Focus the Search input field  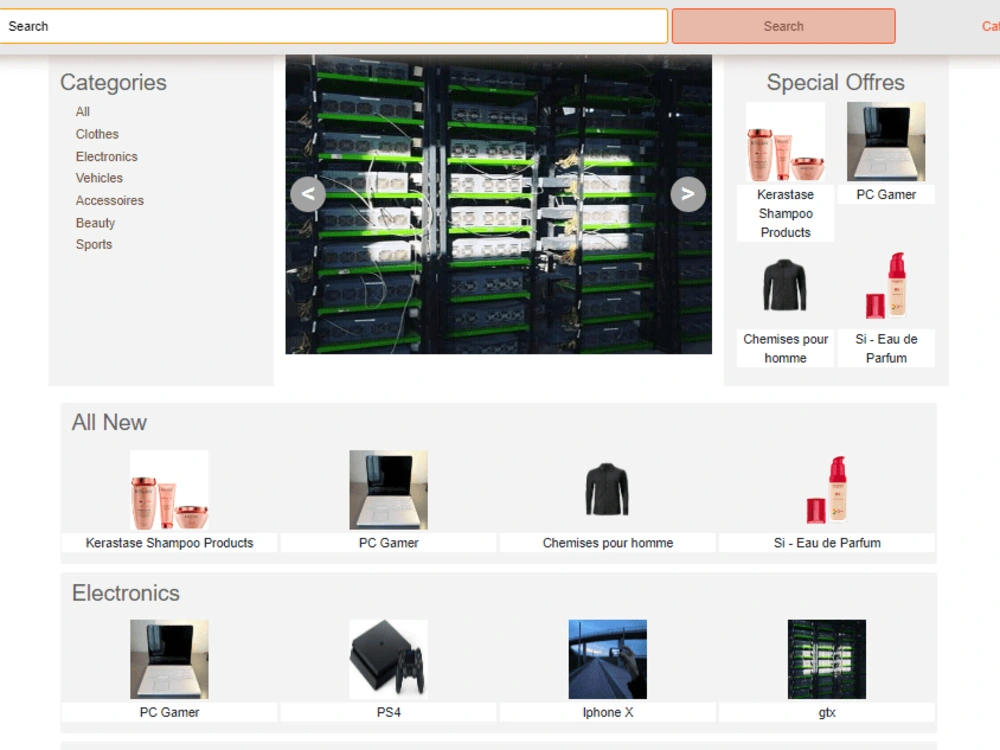[x=333, y=26]
